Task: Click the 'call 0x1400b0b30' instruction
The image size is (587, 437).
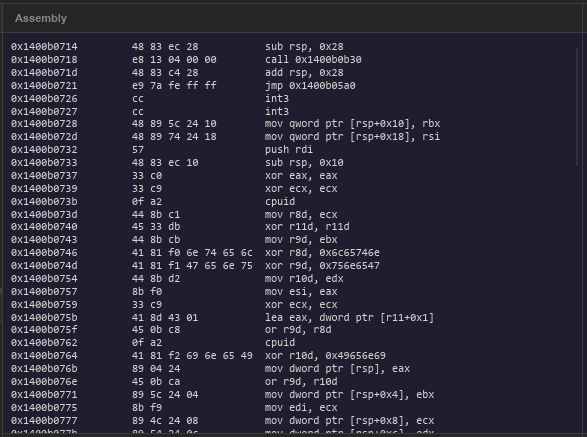Action: [313, 60]
